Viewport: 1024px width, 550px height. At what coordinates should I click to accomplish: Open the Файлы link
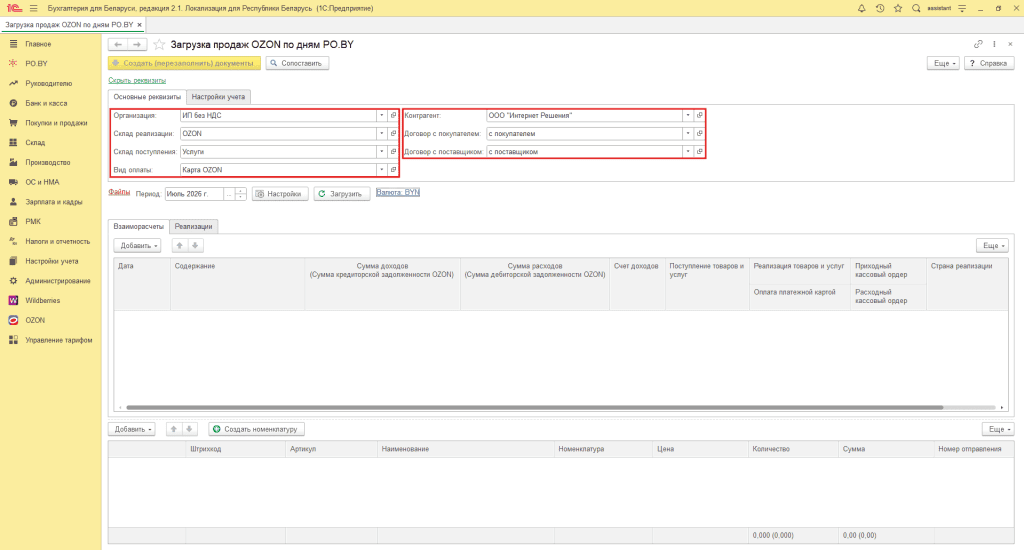[119, 192]
